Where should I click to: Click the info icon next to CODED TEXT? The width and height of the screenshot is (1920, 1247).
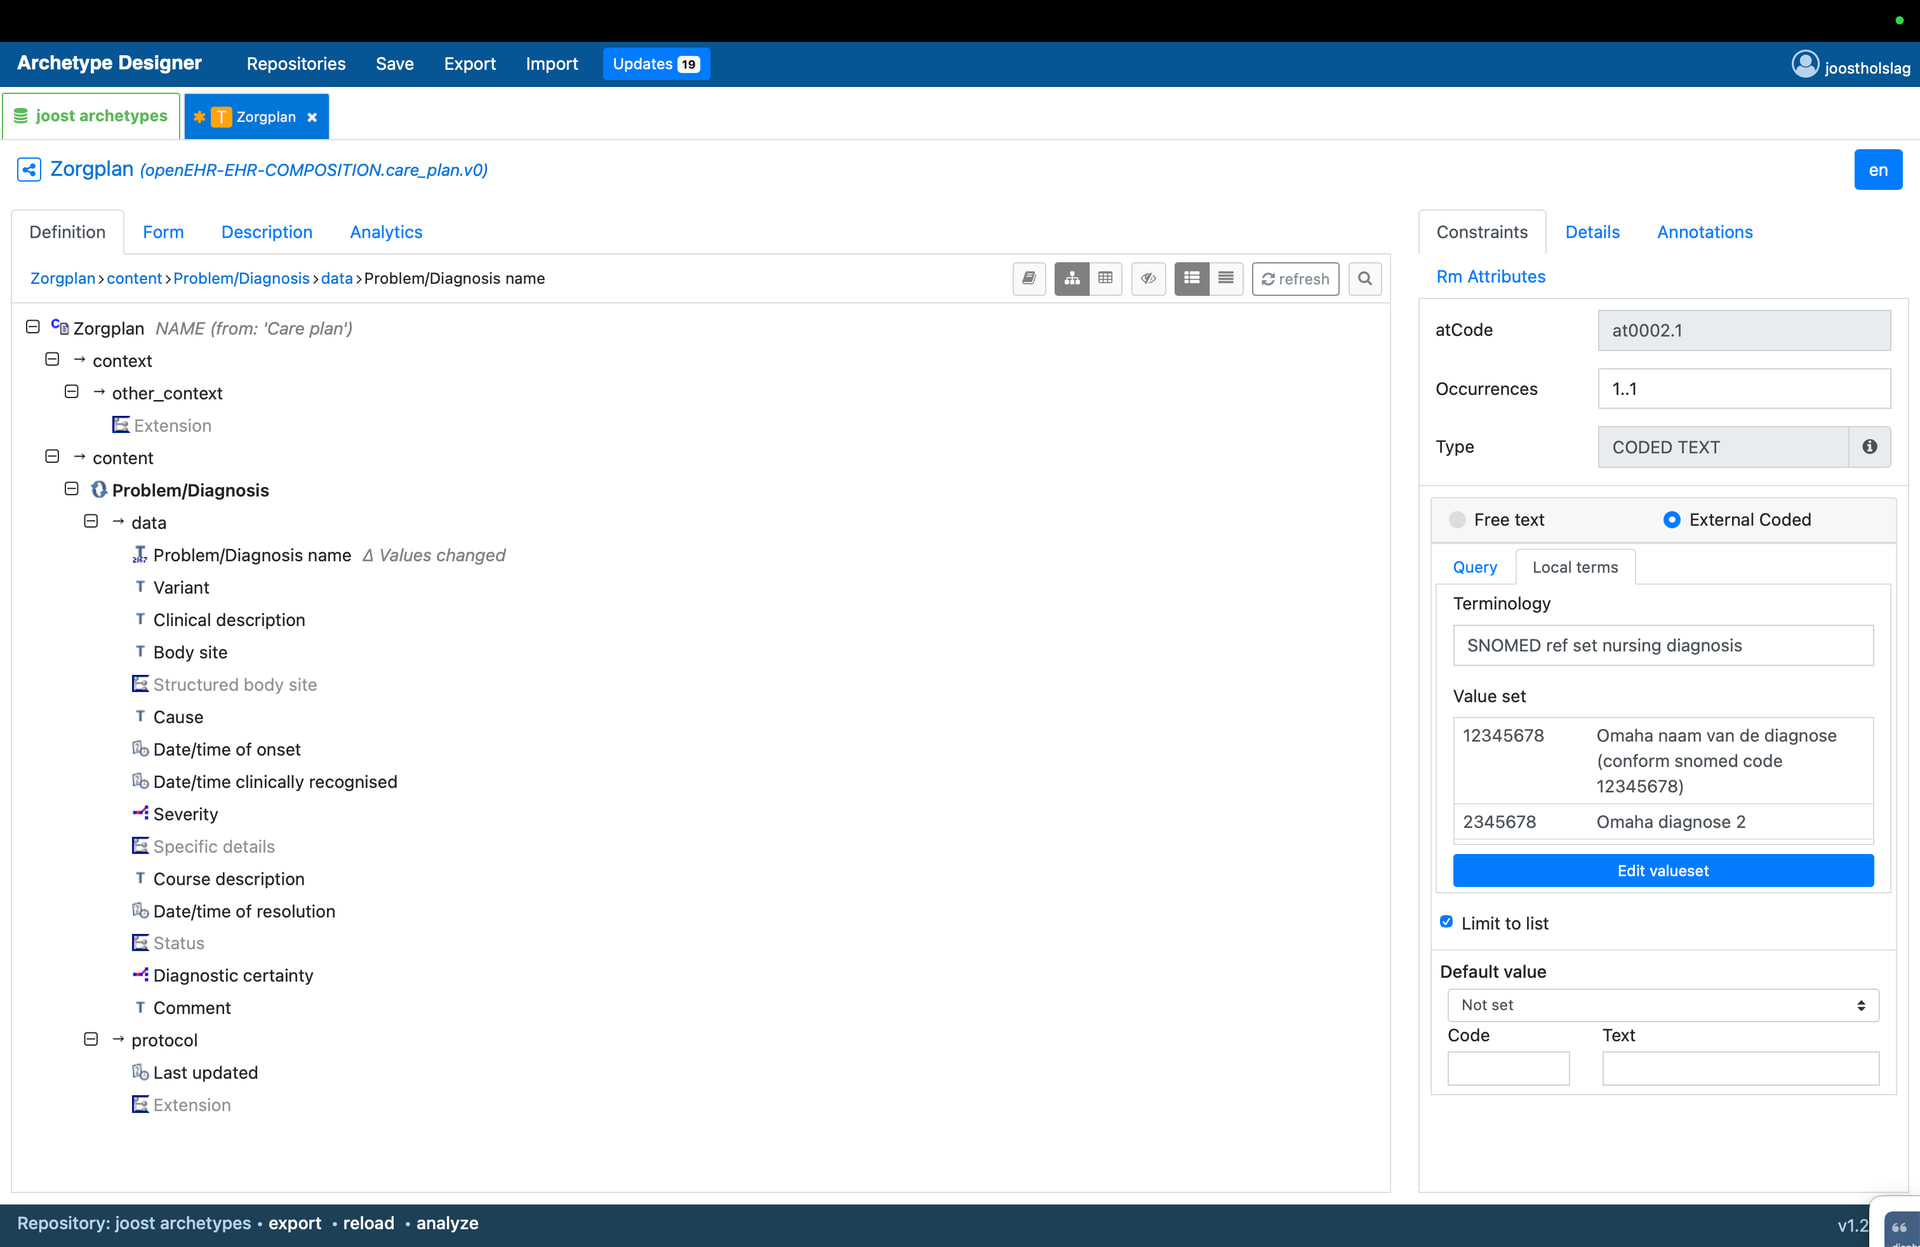click(x=1869, y=447)
